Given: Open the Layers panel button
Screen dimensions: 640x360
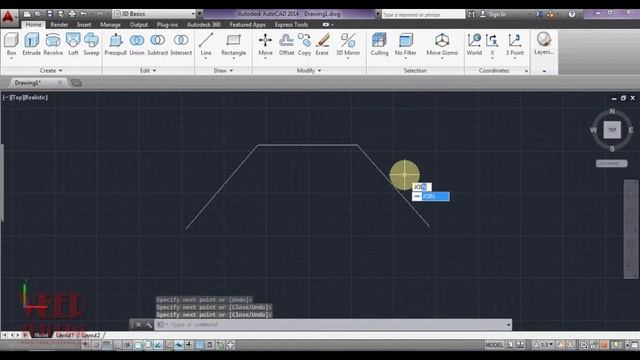Looking at the screenshot, I should pyautogui.click(x=544, y=44).
